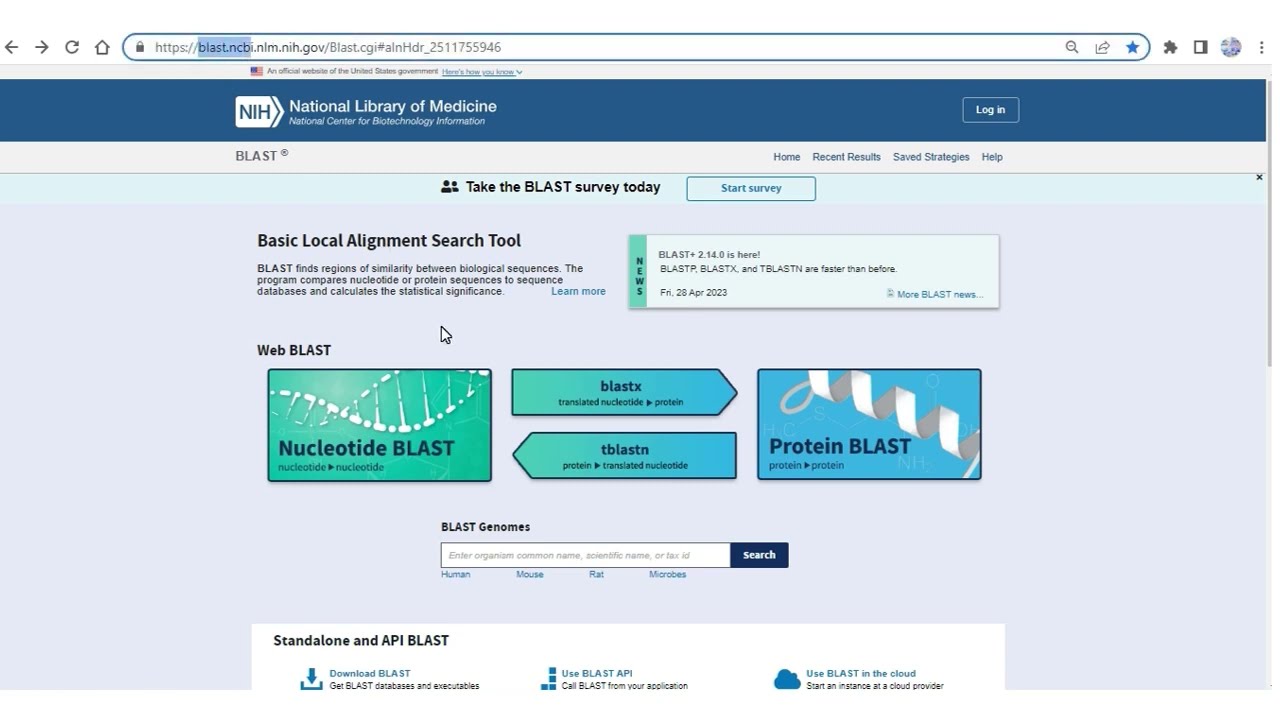Image resolution: width=1280 pixels, height=720 pixels.
Task: Launch Nucleotide BLAST
Action: 379,425
